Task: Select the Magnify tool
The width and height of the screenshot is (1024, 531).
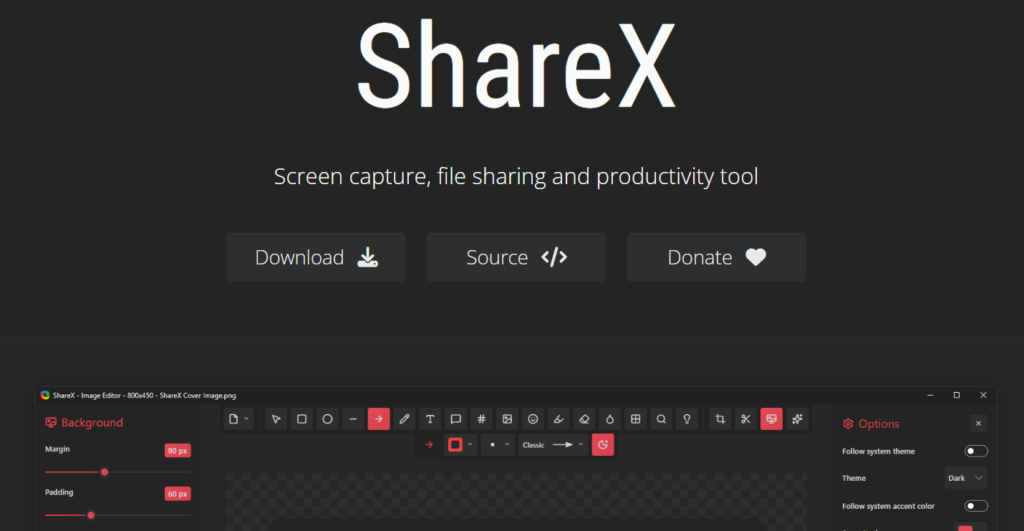Action: tap(661, 419)
